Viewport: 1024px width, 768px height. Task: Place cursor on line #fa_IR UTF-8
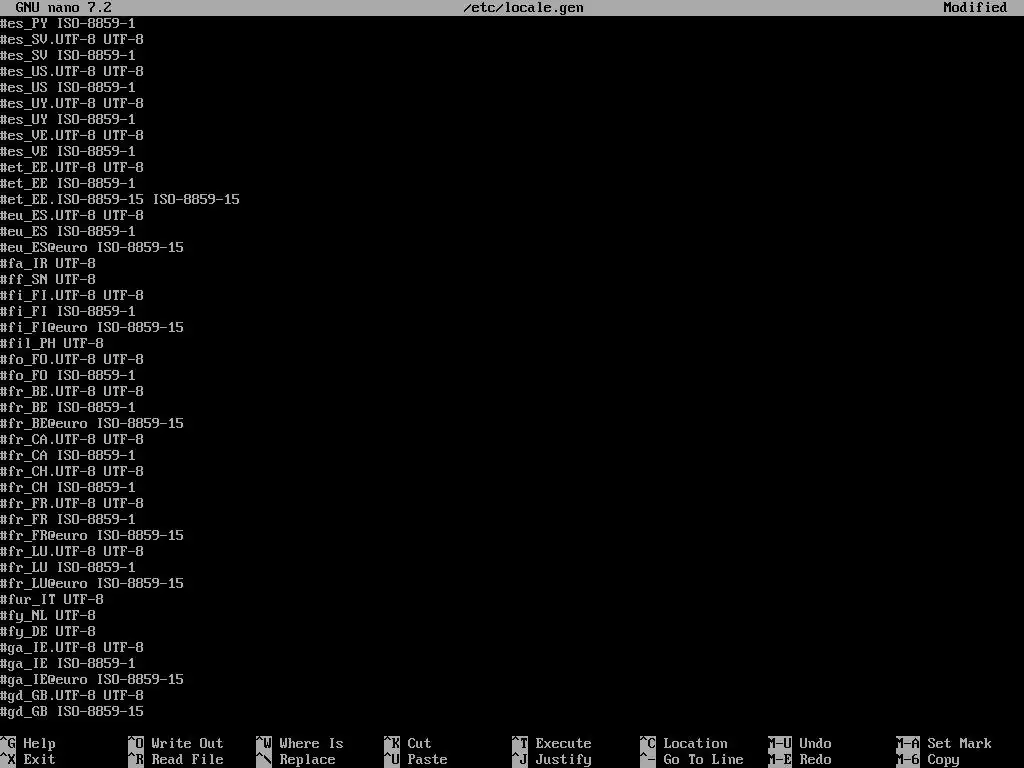(48, 263)
